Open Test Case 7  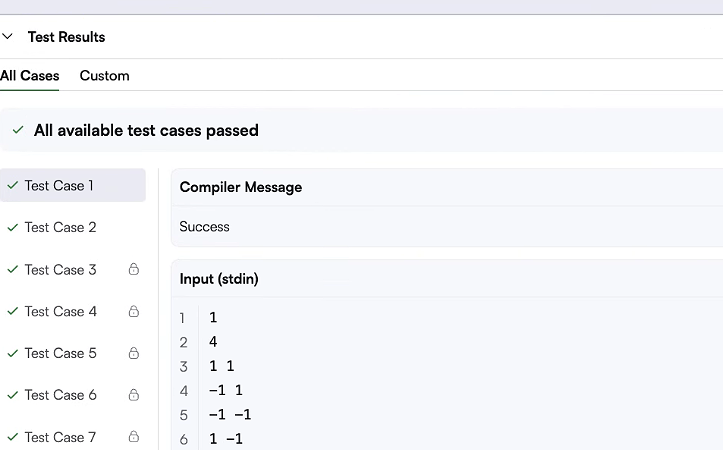(x=60, y=437)
